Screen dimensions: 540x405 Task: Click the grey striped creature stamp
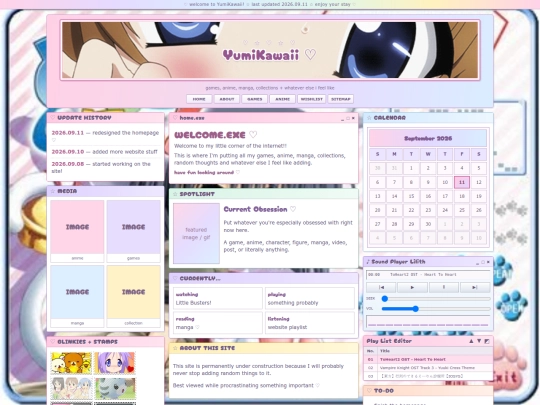[115, 388]
